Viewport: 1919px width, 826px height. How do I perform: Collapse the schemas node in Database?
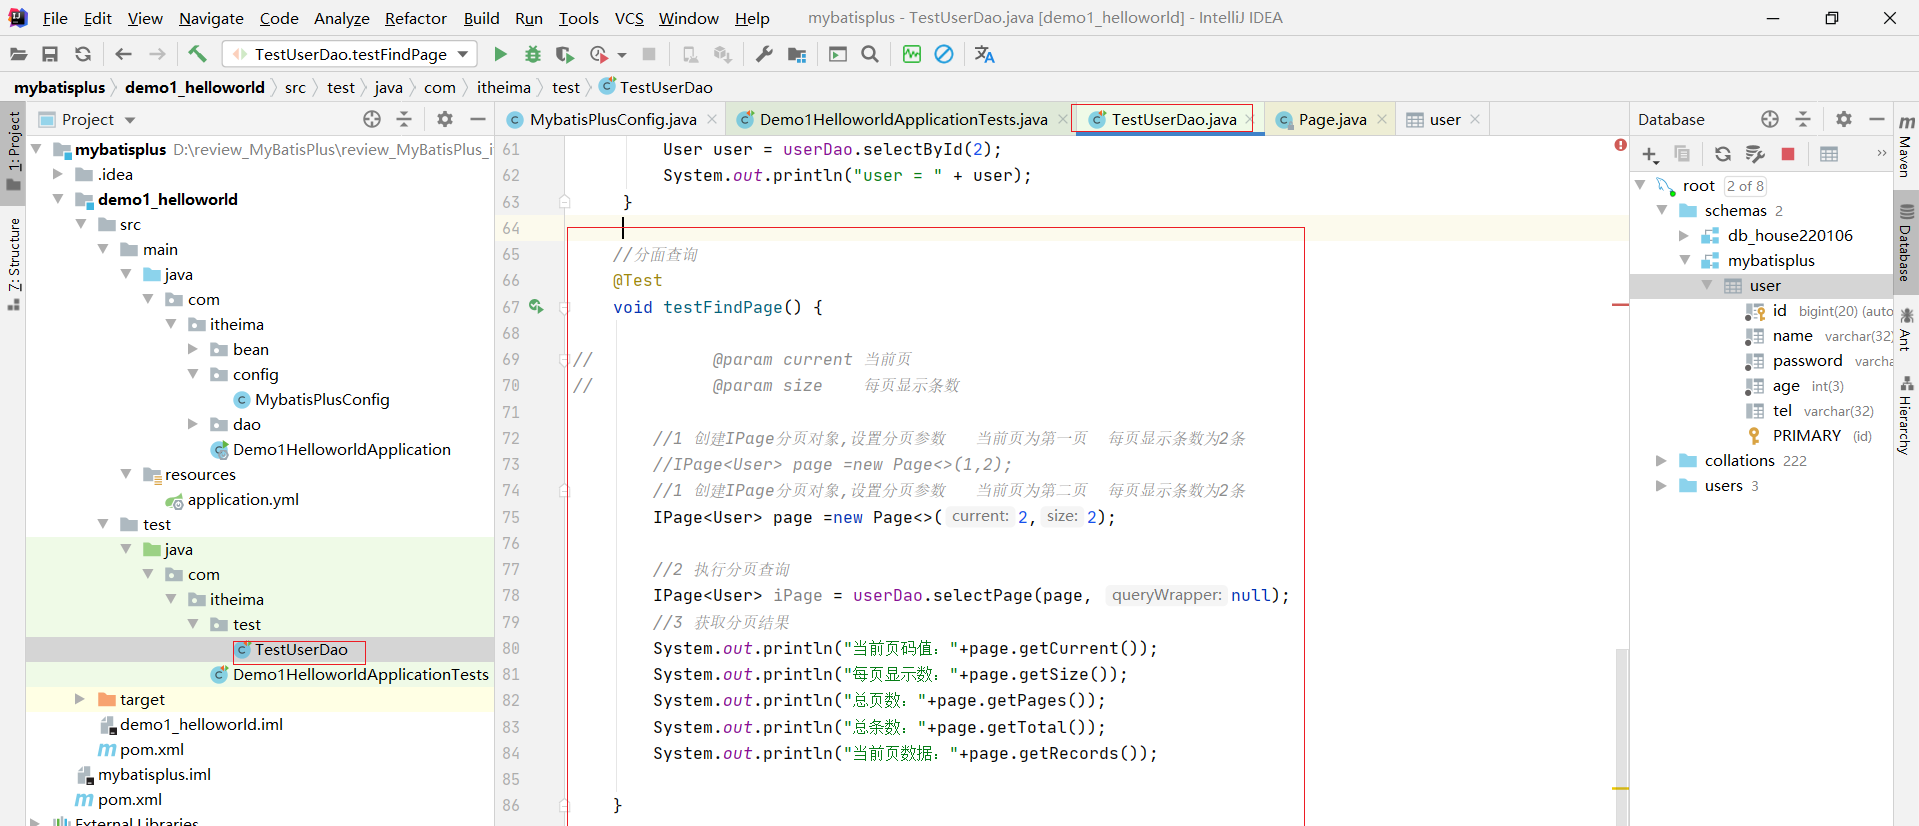coord(1661,210)
